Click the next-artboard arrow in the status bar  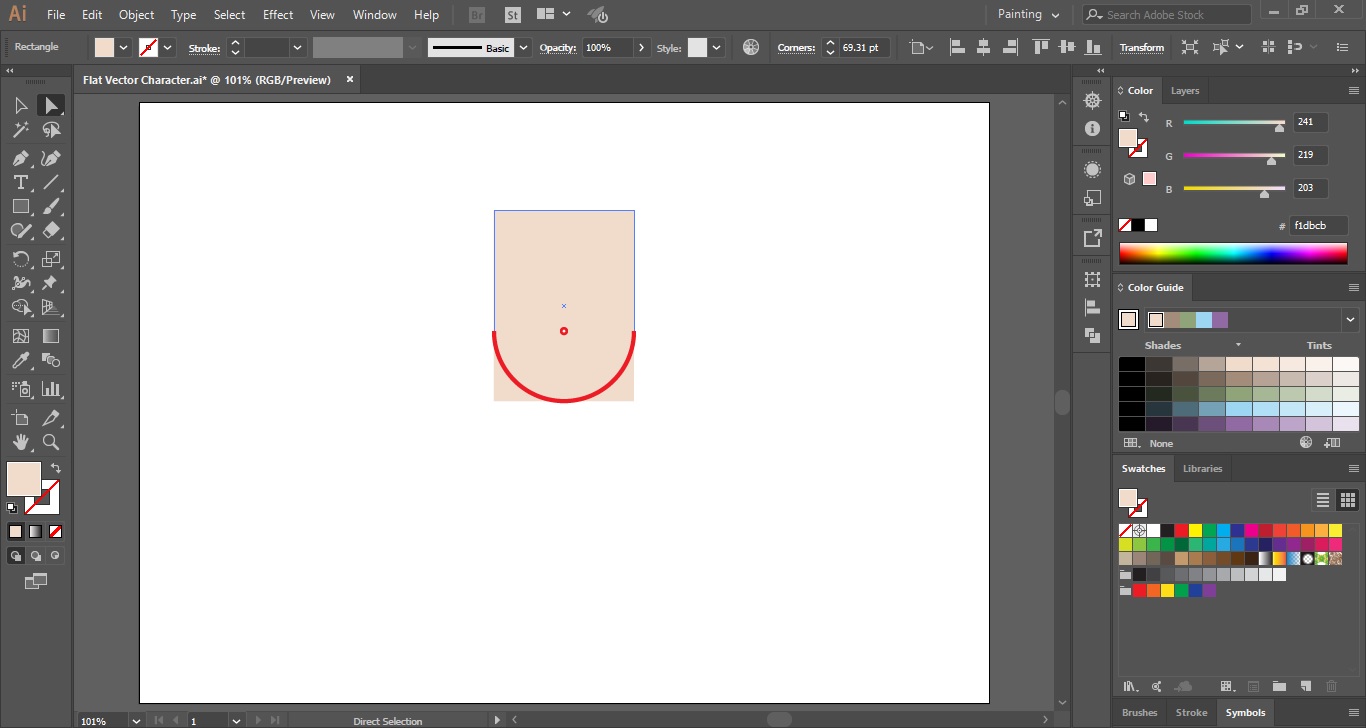(x=259, y=720)
